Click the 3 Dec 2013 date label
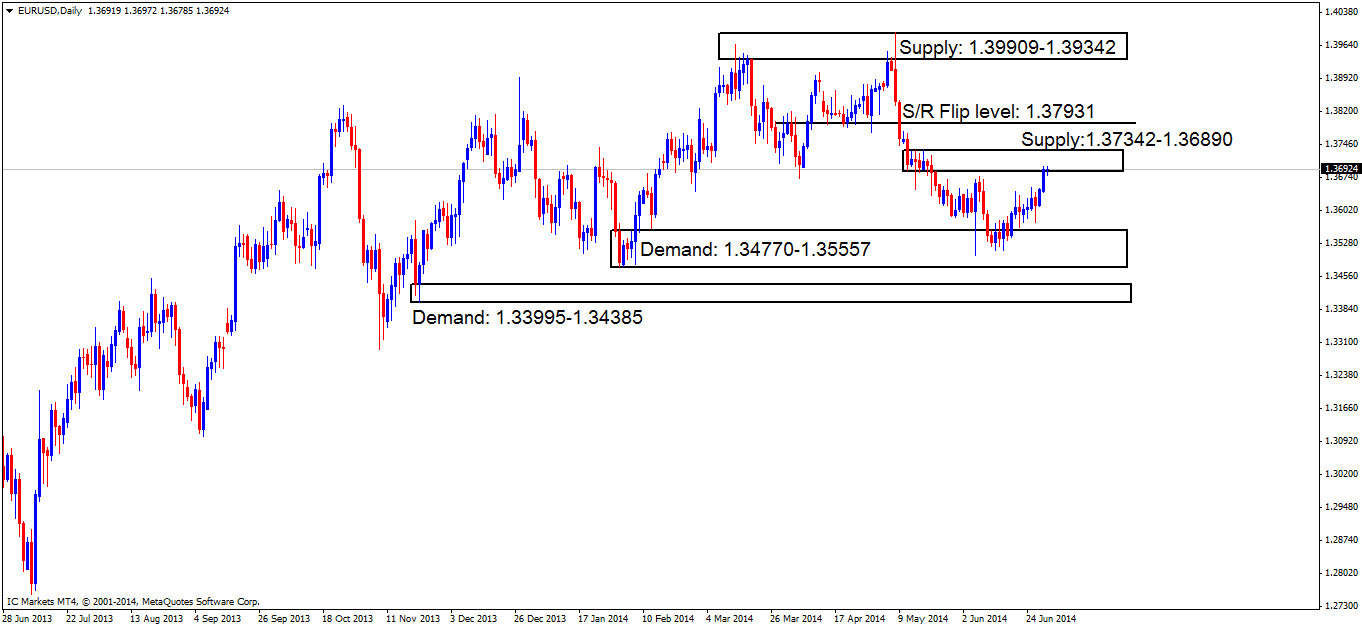Screen dimensions: 1362x627 coord(474,619)
